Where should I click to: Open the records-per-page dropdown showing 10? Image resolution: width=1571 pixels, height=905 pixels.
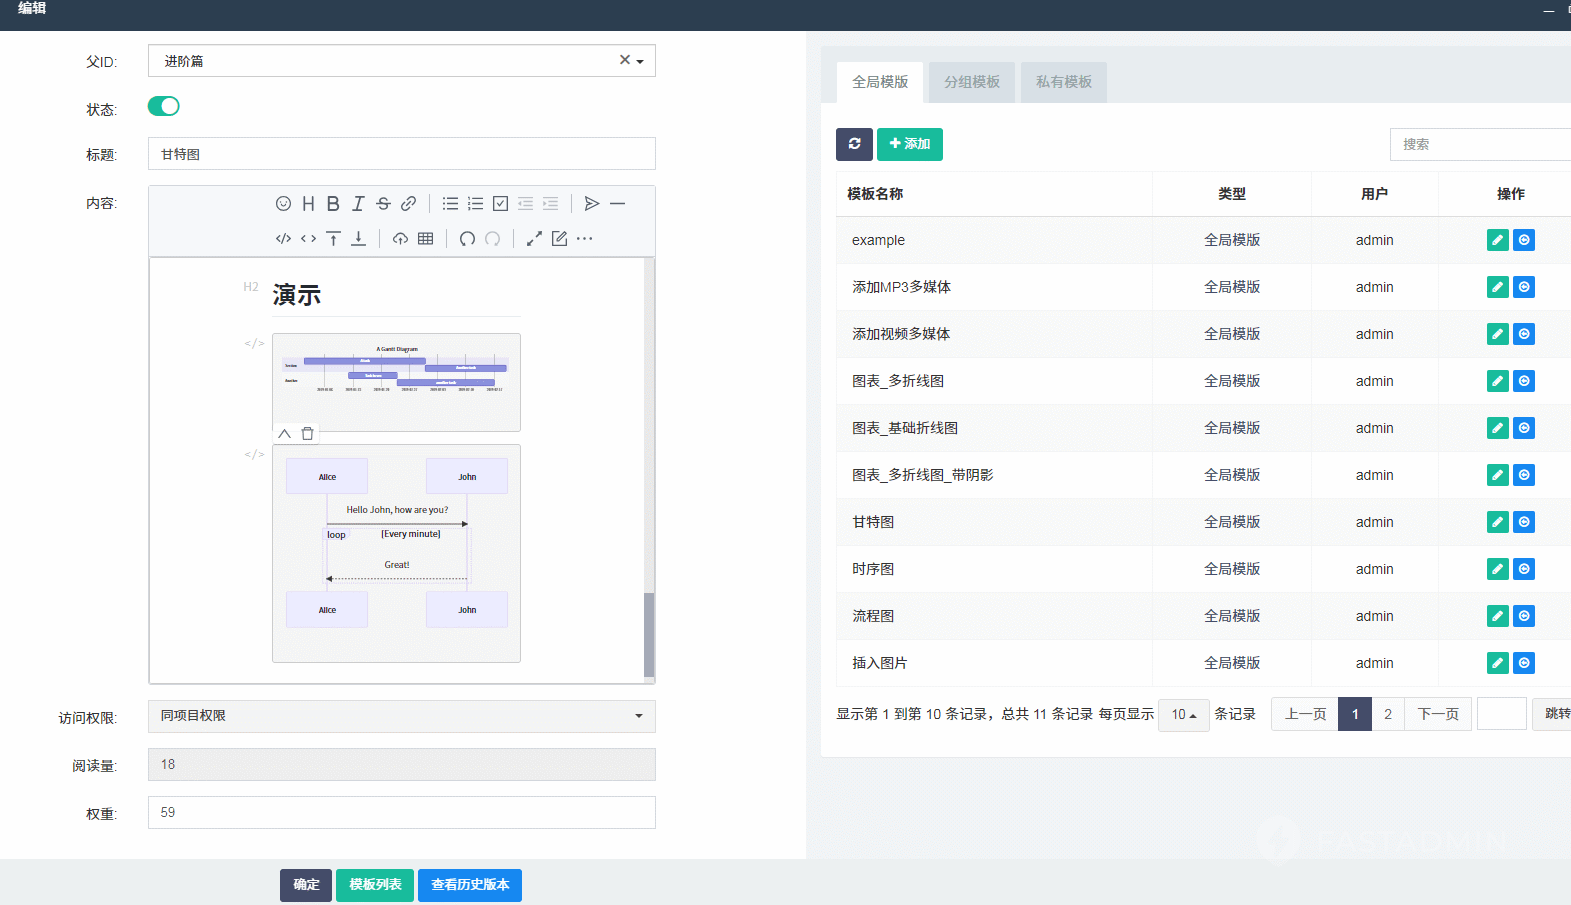click(1183, 715)
